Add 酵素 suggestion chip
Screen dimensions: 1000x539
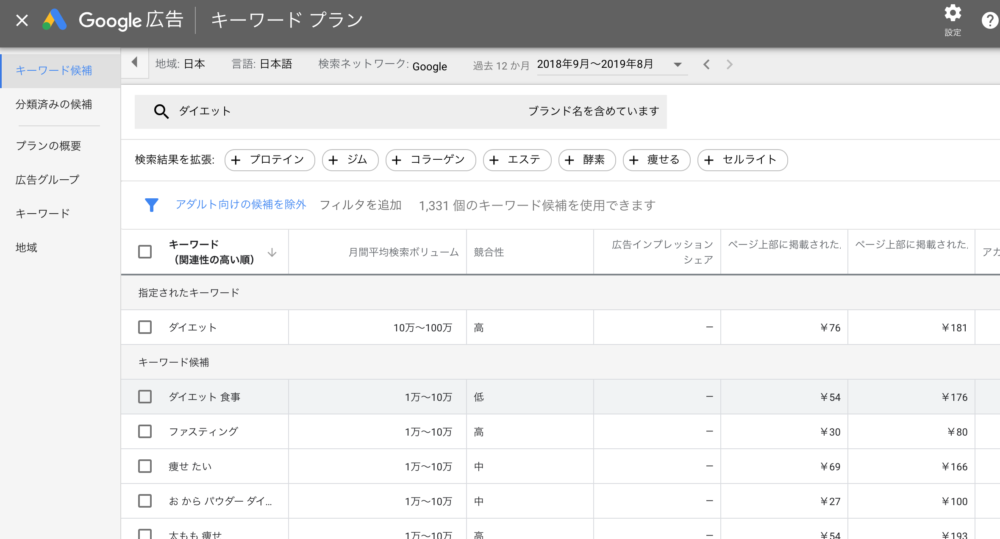tap(587, 159)
